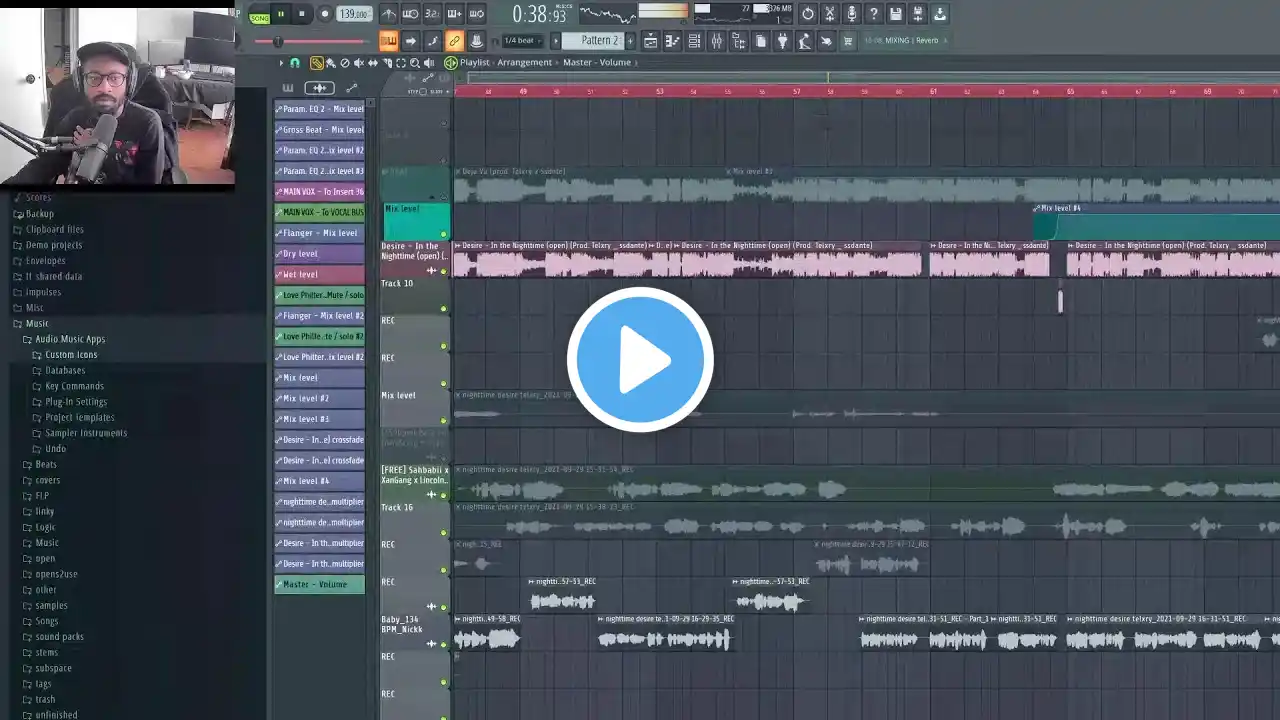This screenshot has width=1280, height=720.
Task: Select the MAIN VOX - To Insert 36 clip
Action: (x=320, y=192)
